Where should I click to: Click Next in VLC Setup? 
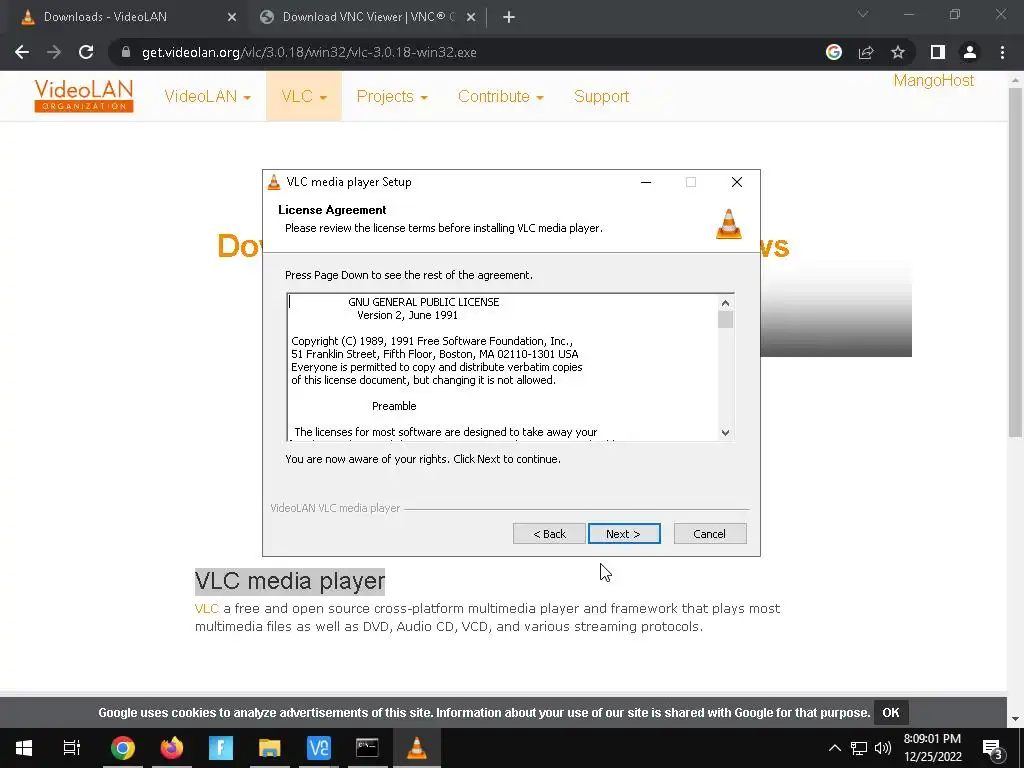click(x=624, y=534)
